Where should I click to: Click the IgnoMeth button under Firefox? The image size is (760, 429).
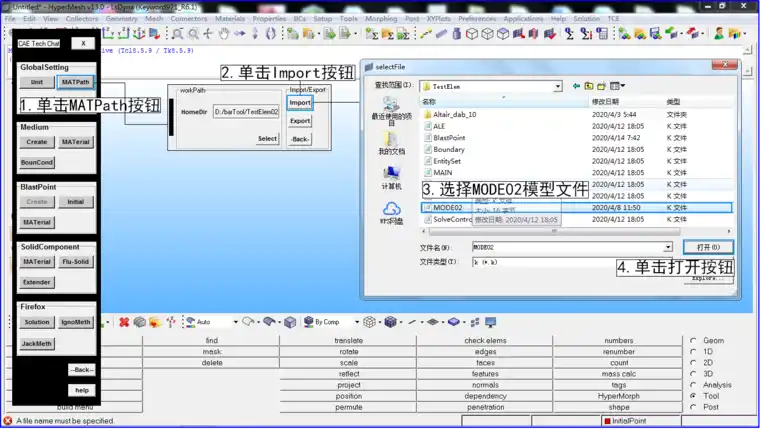coord(76,322)
